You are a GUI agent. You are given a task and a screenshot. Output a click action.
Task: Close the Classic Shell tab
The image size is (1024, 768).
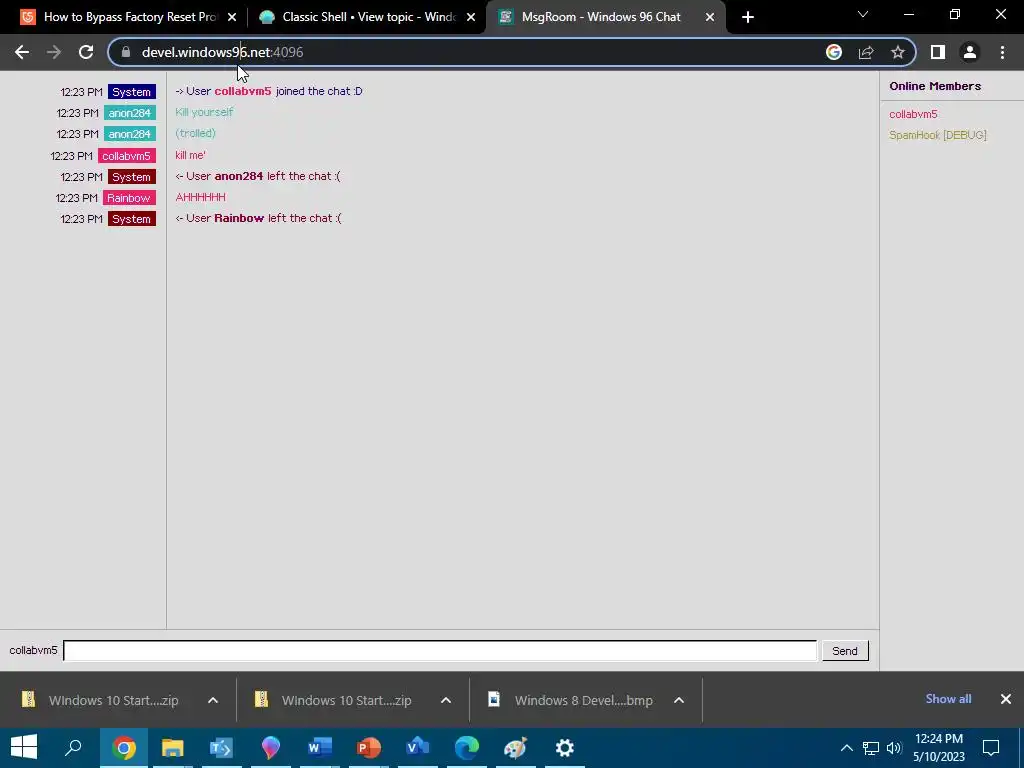[x=471, y=17]
